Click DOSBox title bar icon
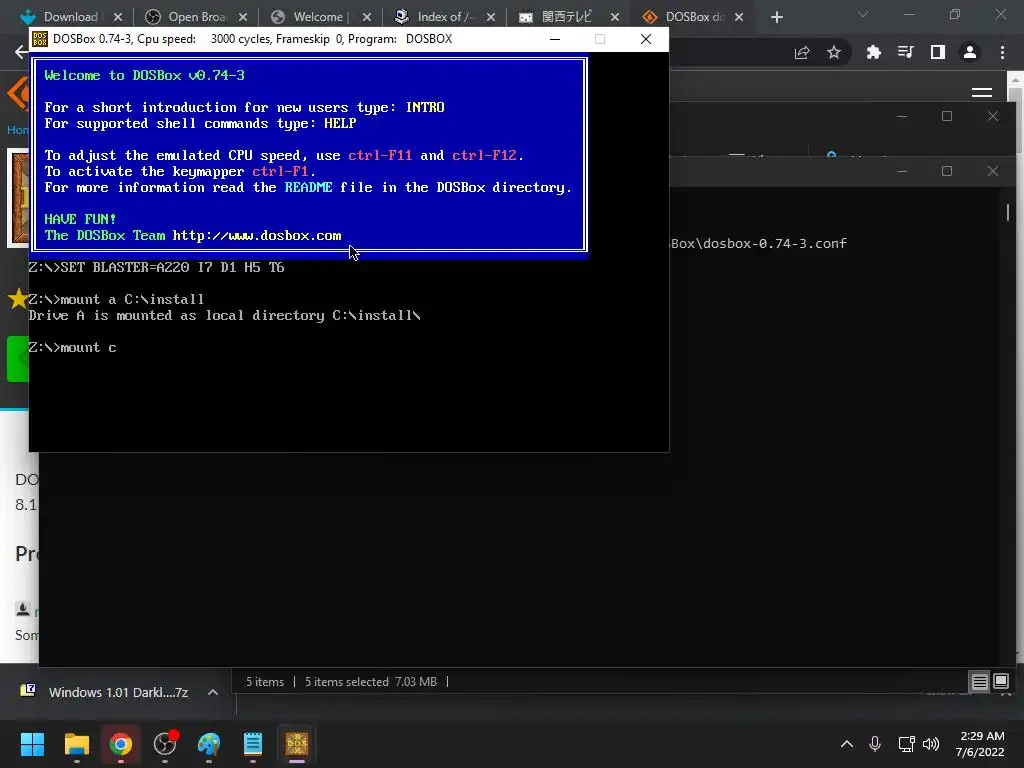The image size is (1024, 768). coord(40,39)
